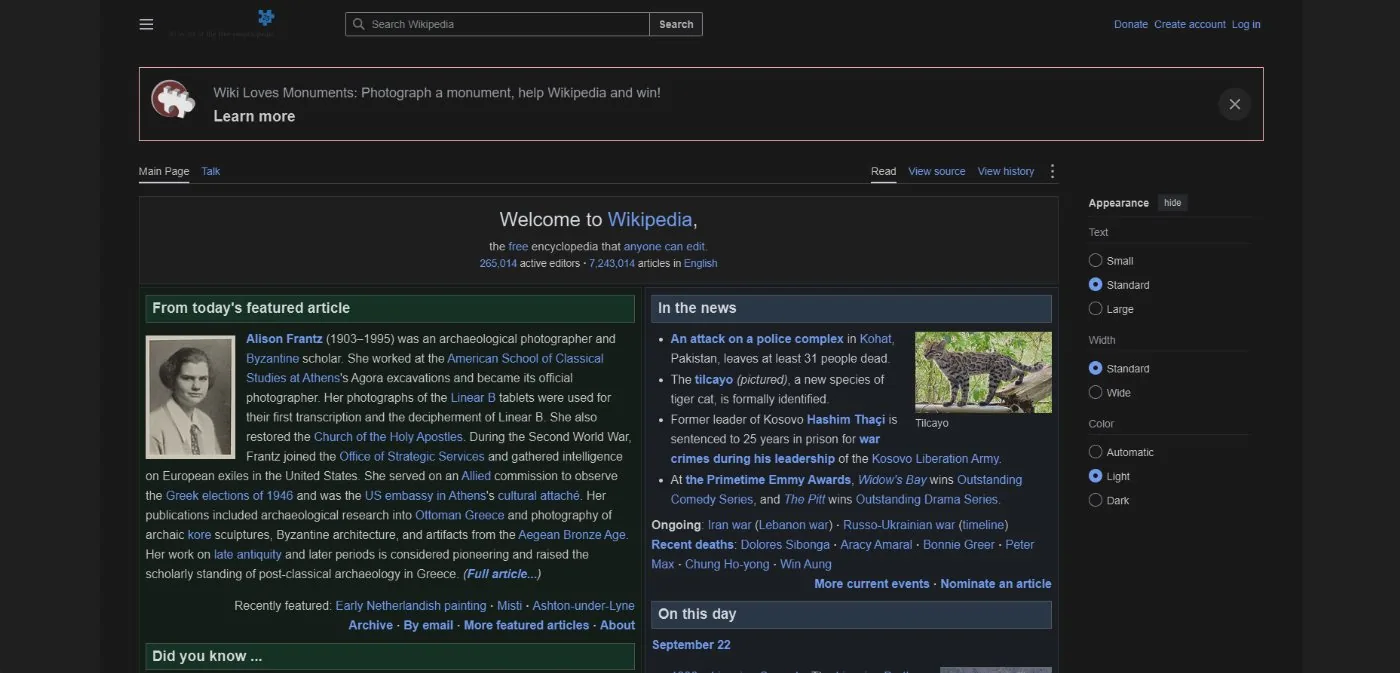Open the View source tab
Screen dimensions: 1400x673
tap(937, 171)
